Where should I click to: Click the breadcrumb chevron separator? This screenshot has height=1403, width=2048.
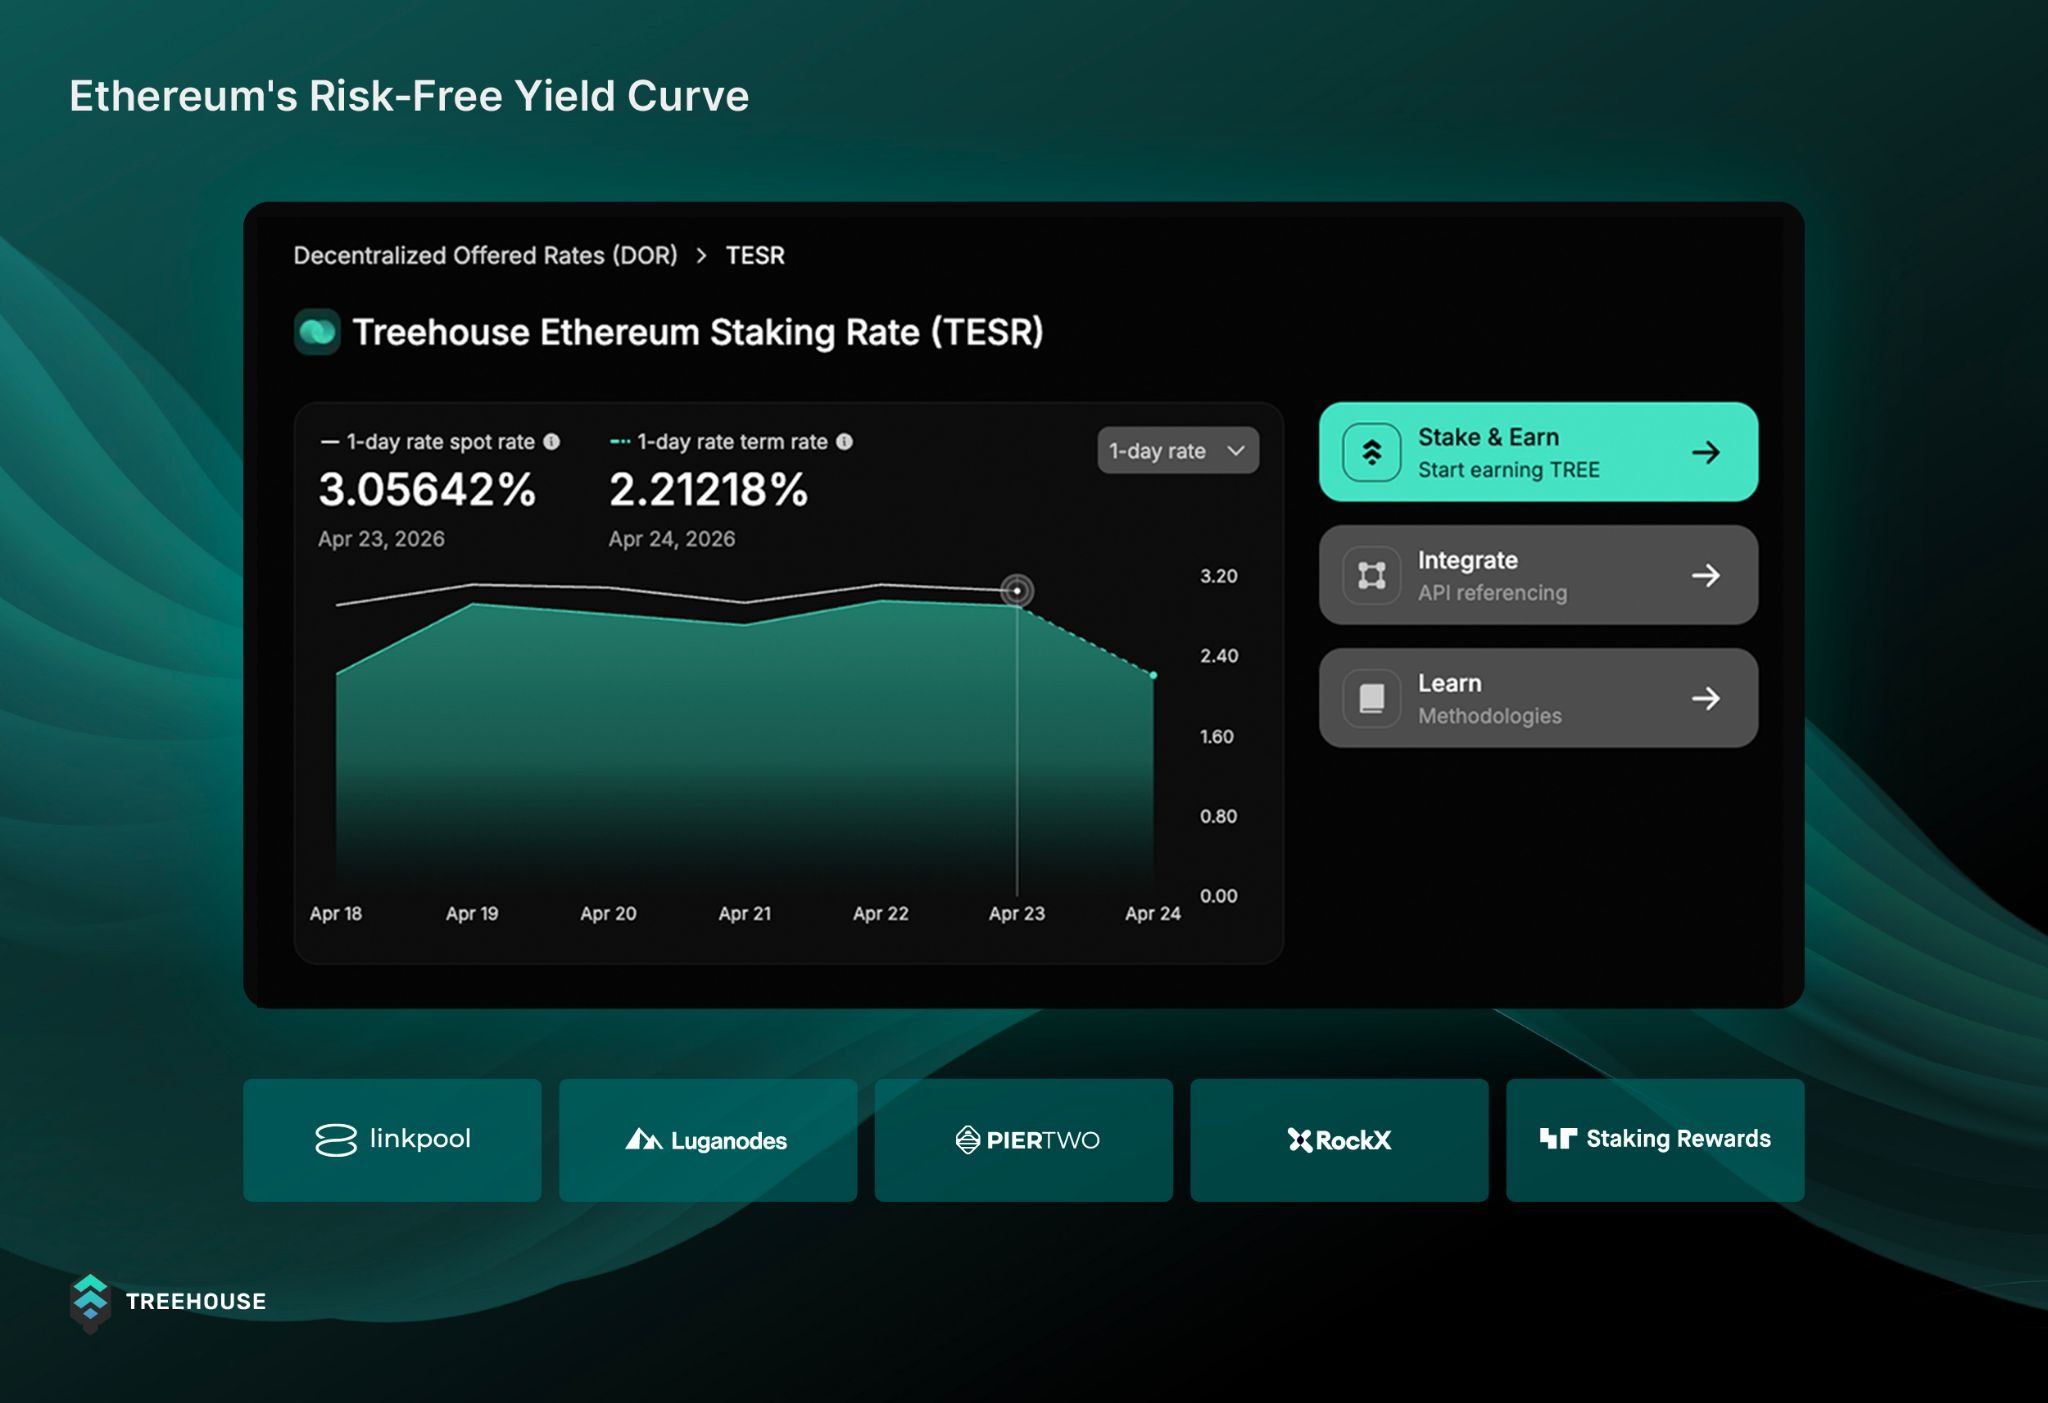pyautogui.click(x=701, y=256)
